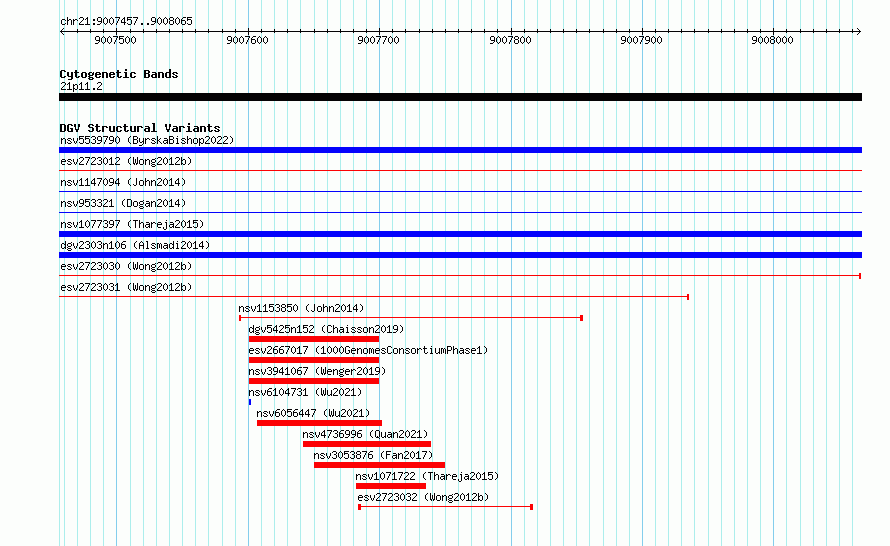Click the right arrowhead of the ruler
Image resolution: width=890 pixels, height=546 pixels.
(x=859, y=31)
